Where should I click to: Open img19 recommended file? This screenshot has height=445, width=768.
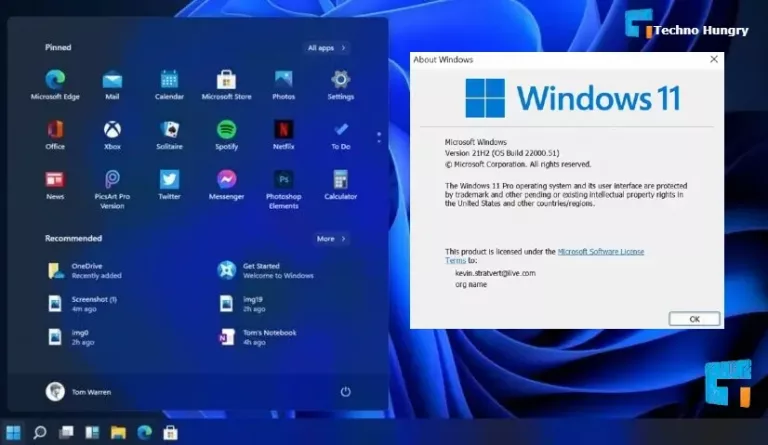242,304
